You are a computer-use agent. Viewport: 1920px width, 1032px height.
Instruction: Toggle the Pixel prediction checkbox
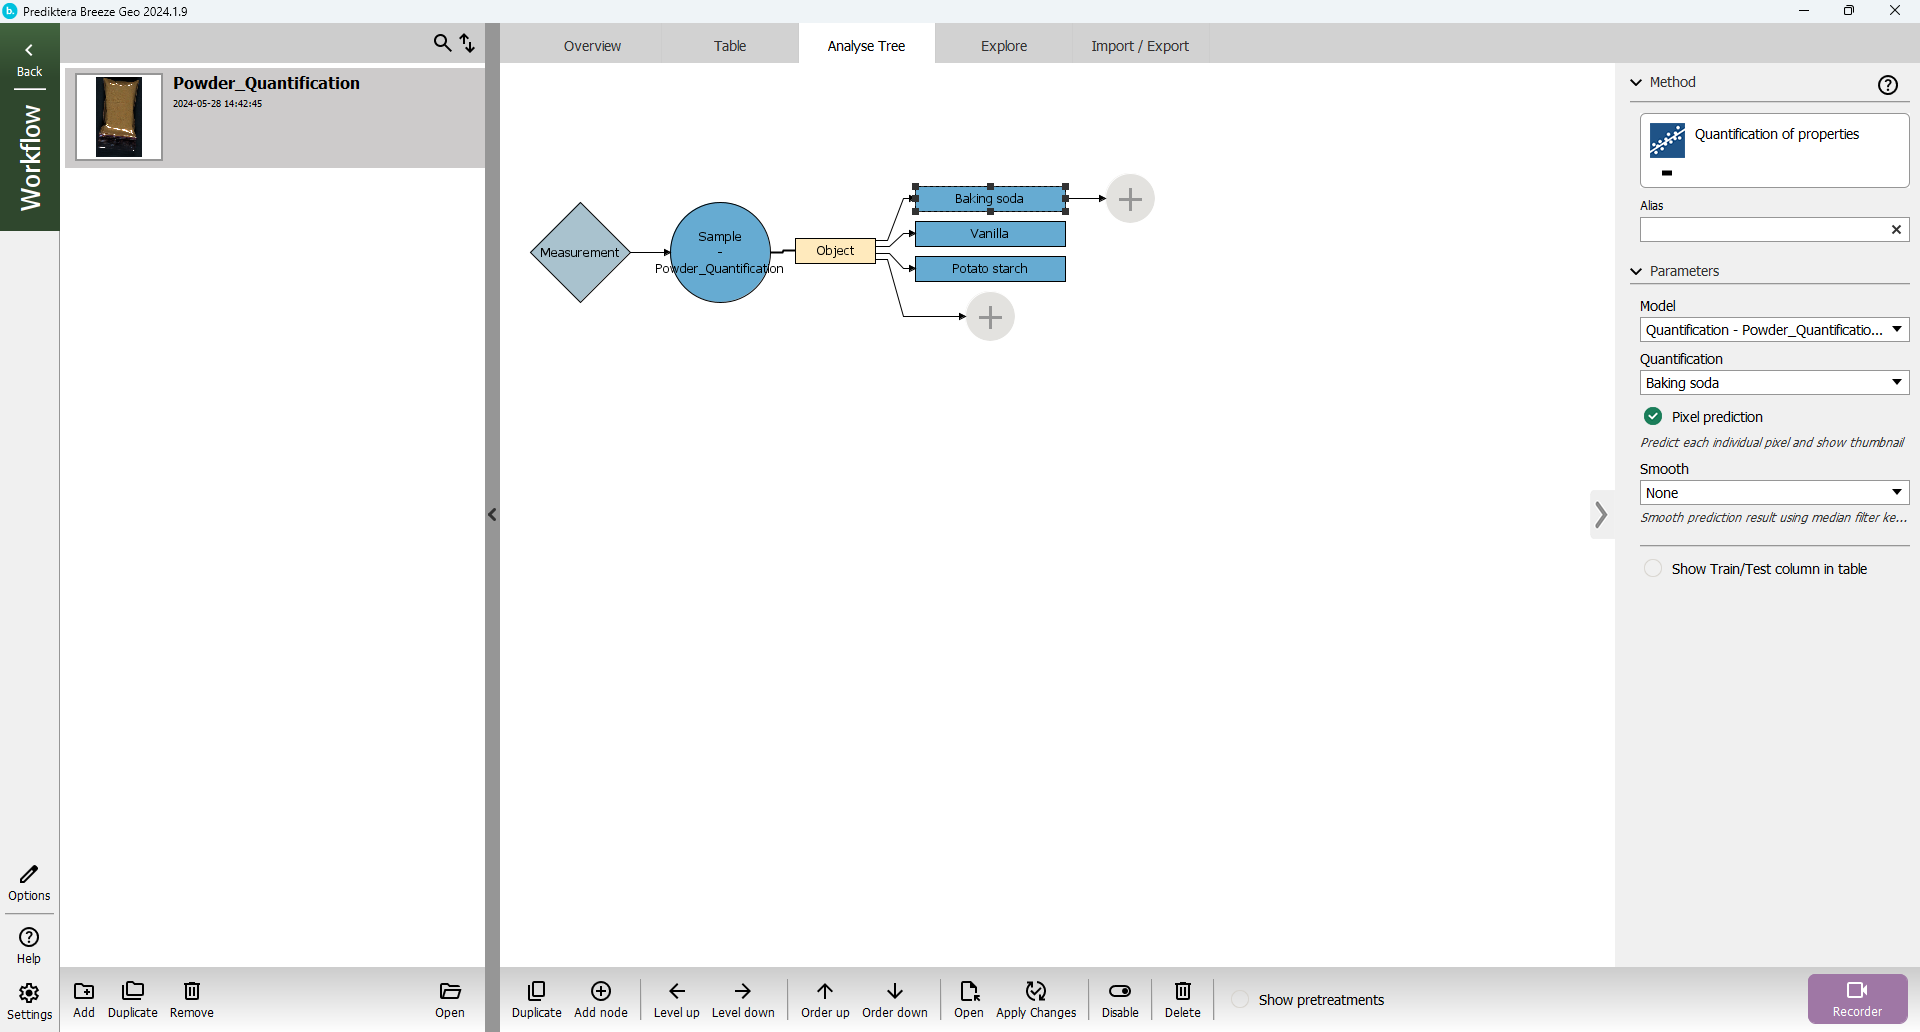(x=1653, y=417)
